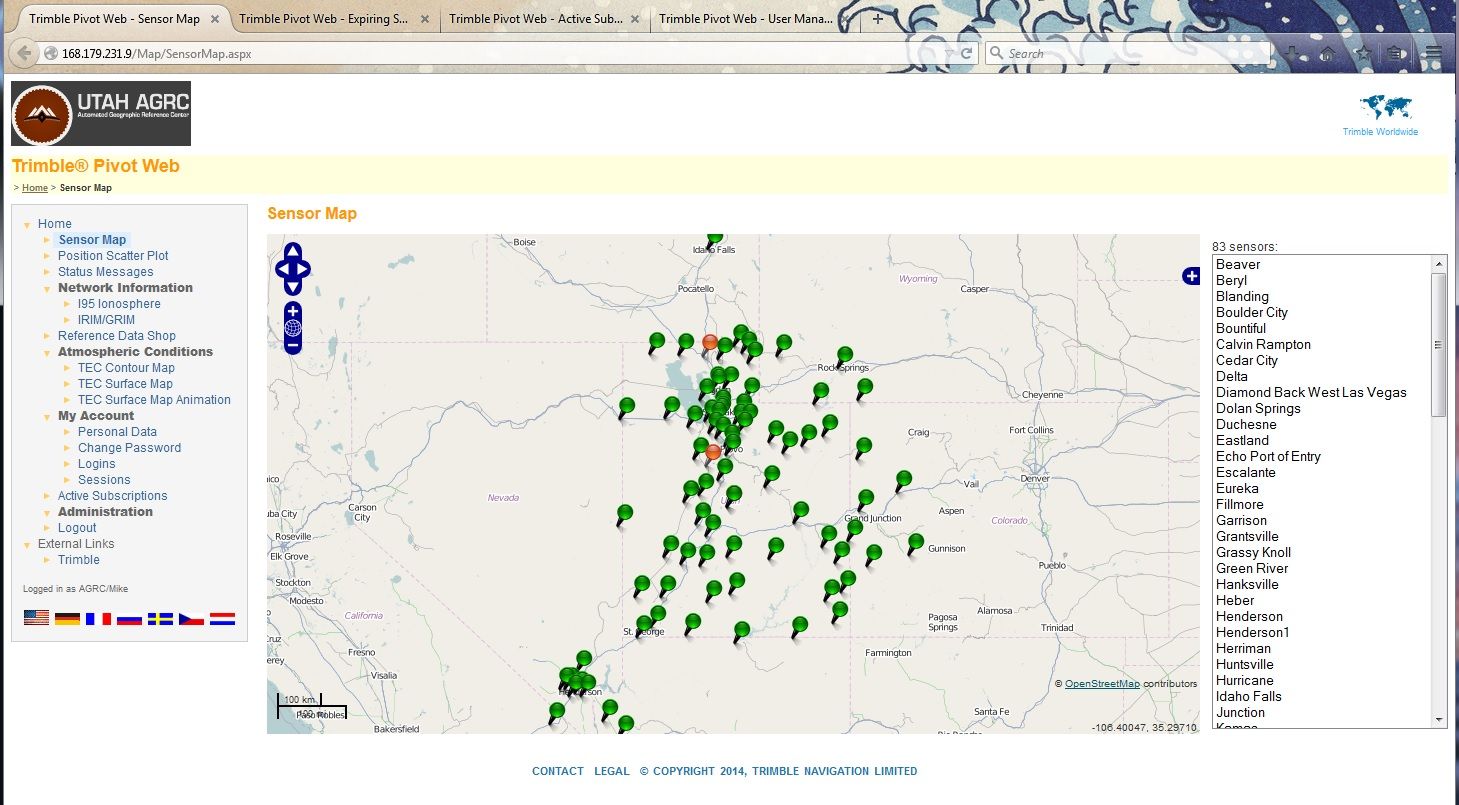This screenshot has width=1459, height=805.
Task: Show the bookmarks list icon
Action: click(1394, 53)
